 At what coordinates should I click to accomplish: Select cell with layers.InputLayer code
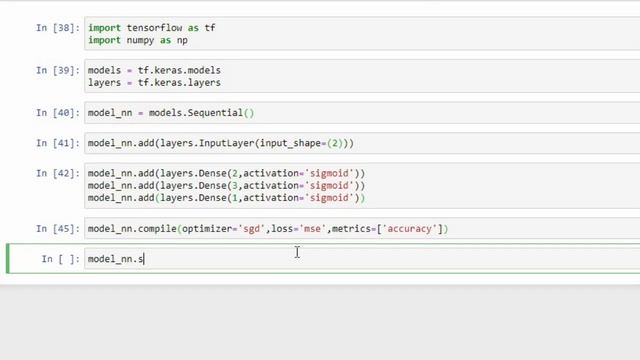pos(362,143)
